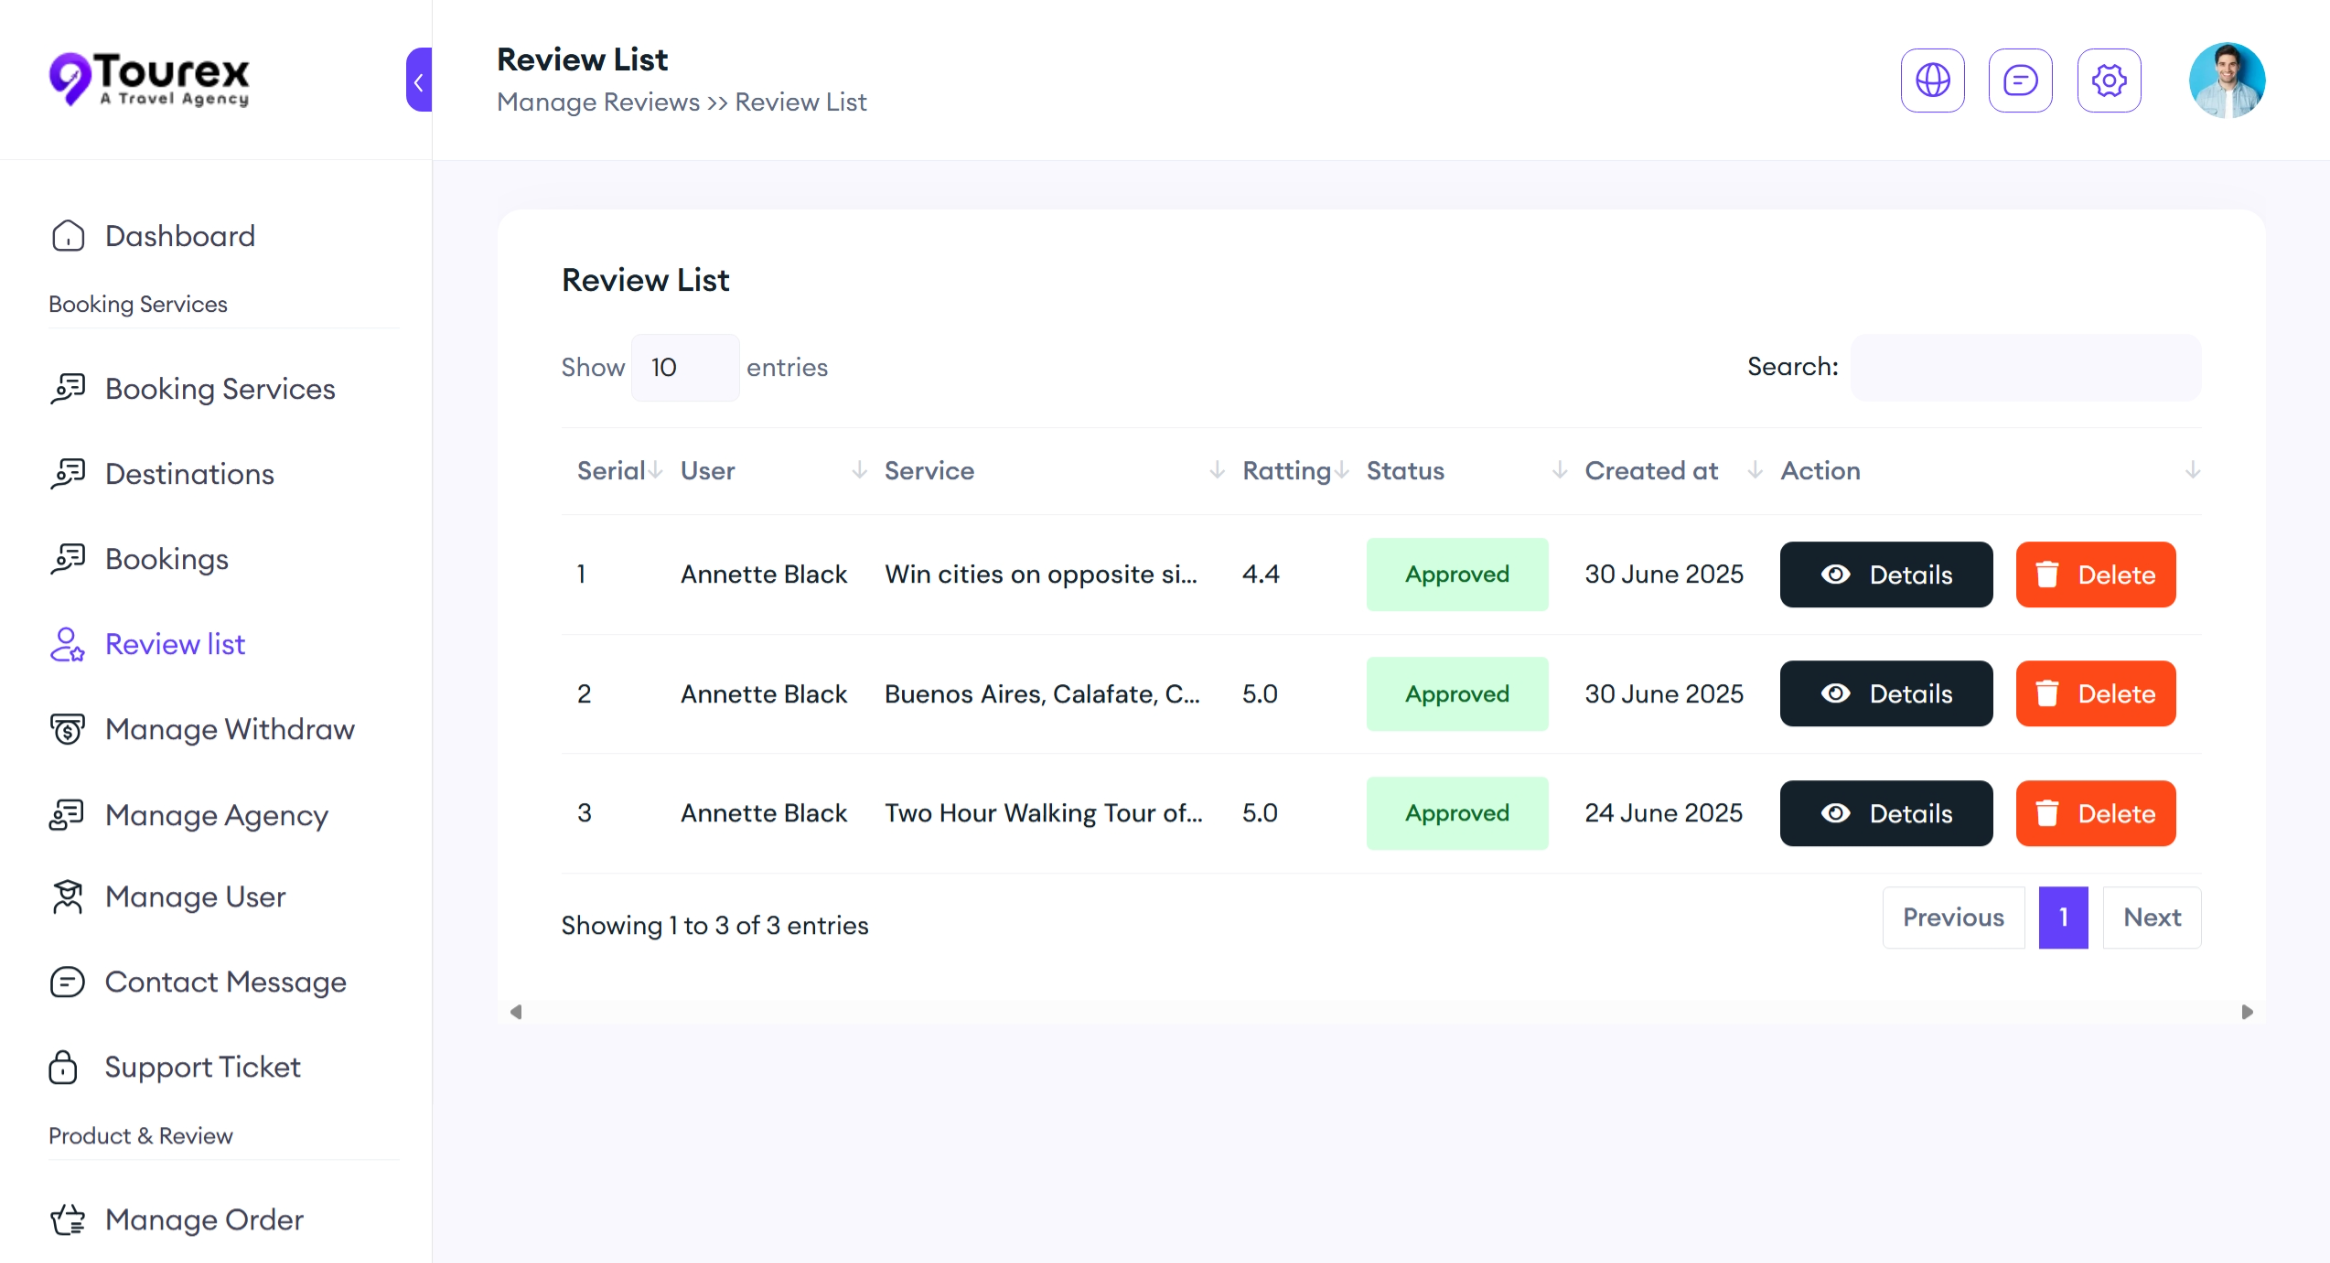Open settings gear icon in header
2330x1263 pixels.
coord(2108,80)
